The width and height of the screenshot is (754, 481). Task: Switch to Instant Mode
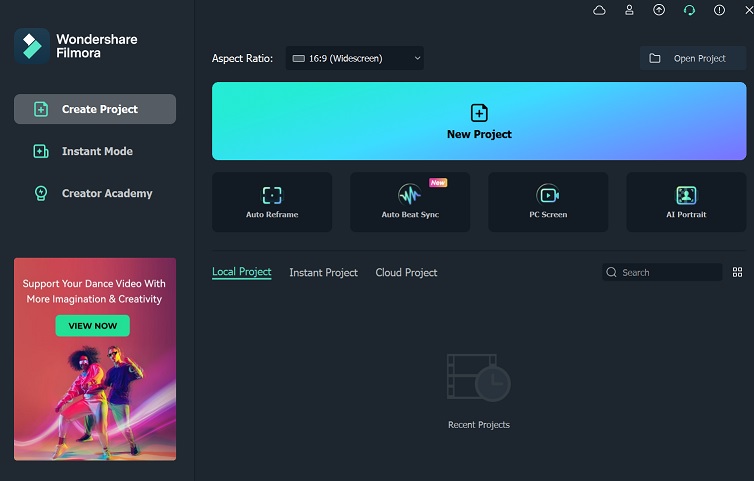(95, 151)
